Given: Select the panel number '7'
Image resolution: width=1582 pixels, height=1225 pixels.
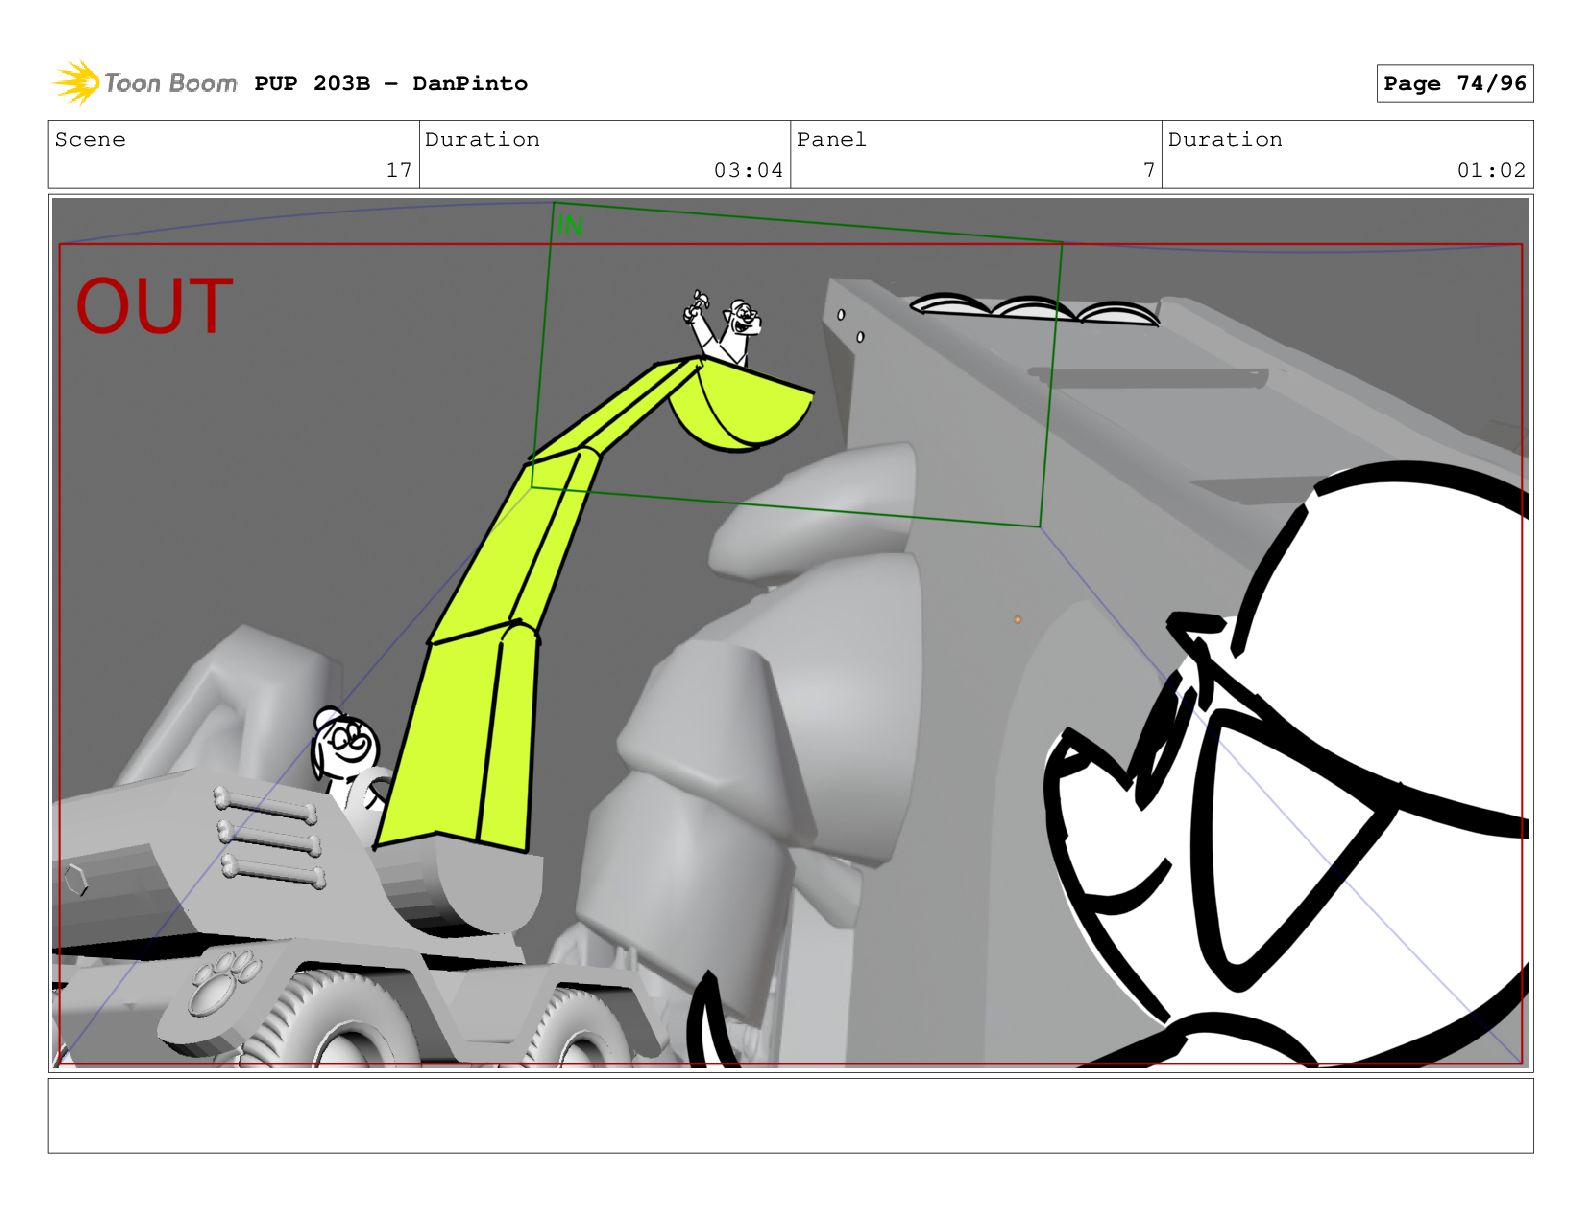Looking at the screenshot, I should [1149, 170].
